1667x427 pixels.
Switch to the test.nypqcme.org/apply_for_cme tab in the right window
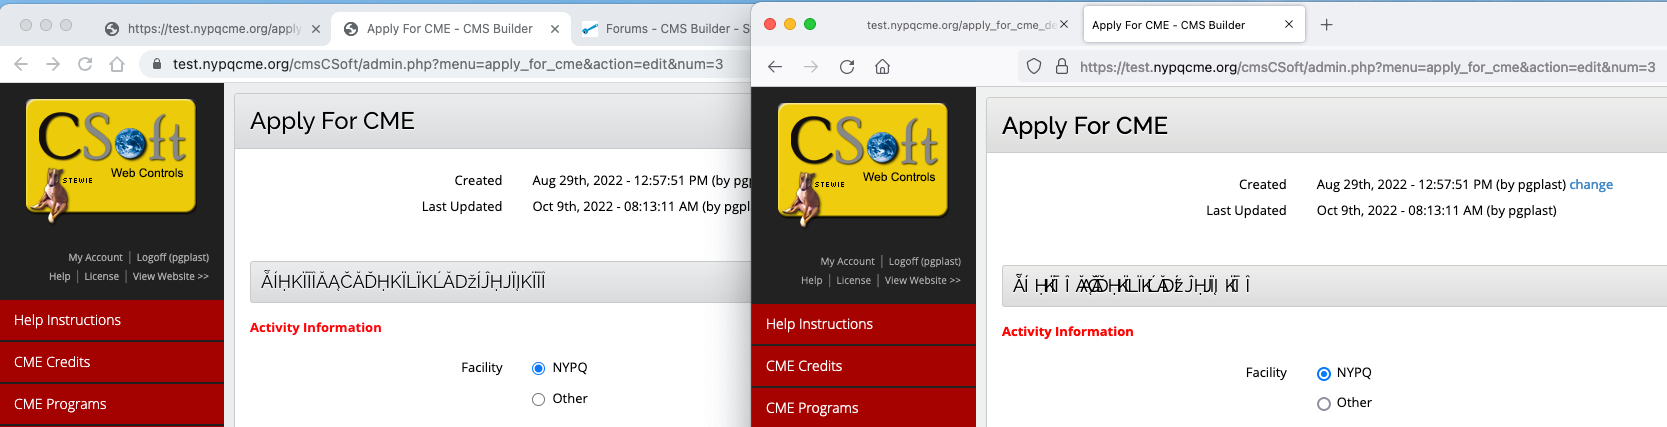pos(958,25)
